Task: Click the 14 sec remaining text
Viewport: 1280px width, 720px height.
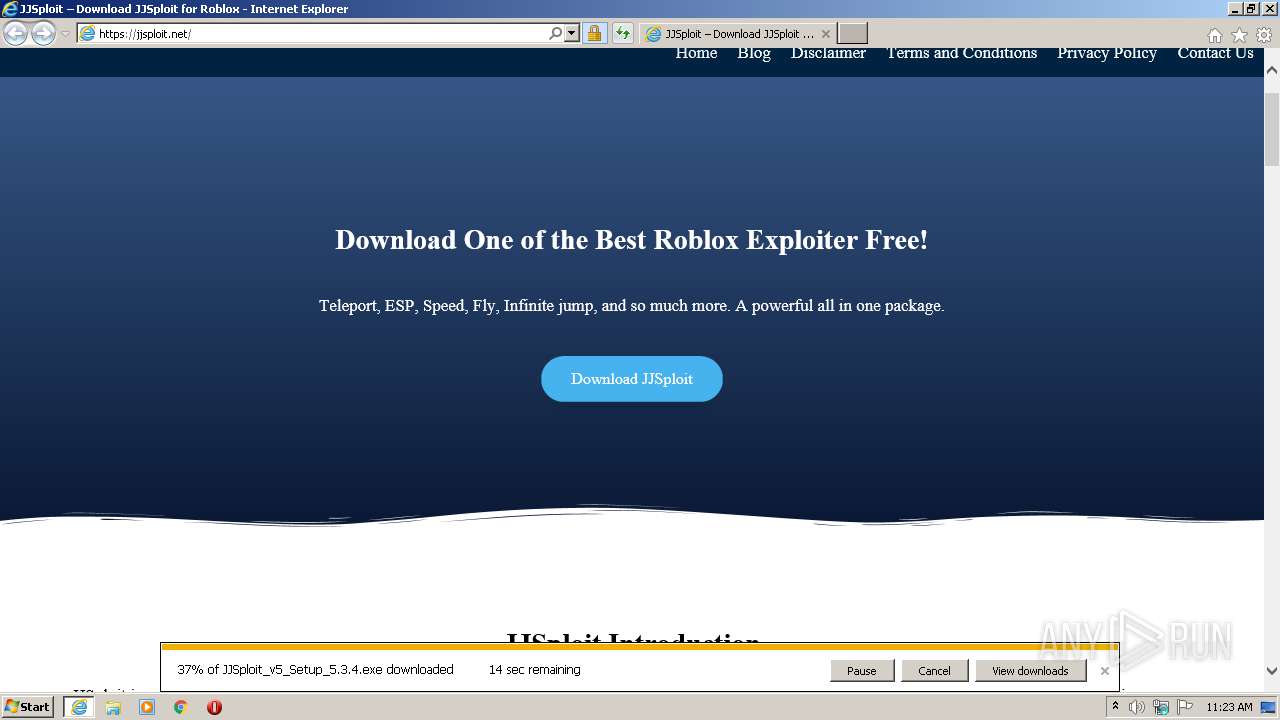Action: (x=534, y=670)
